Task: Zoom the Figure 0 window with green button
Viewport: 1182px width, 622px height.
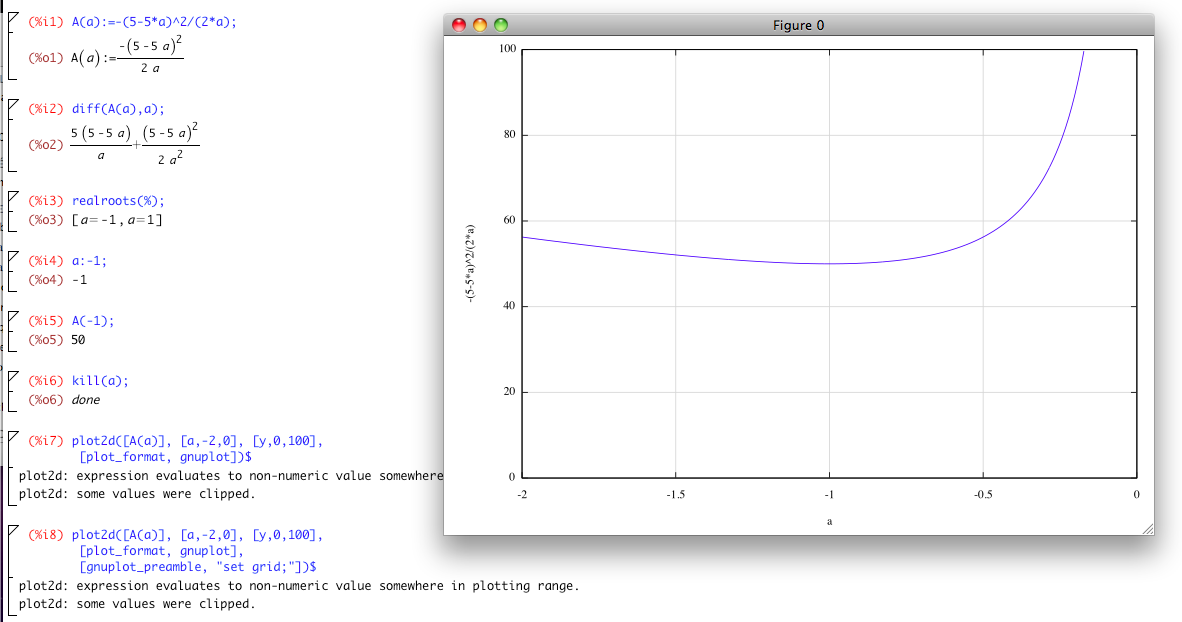Action: coord(501,25)
